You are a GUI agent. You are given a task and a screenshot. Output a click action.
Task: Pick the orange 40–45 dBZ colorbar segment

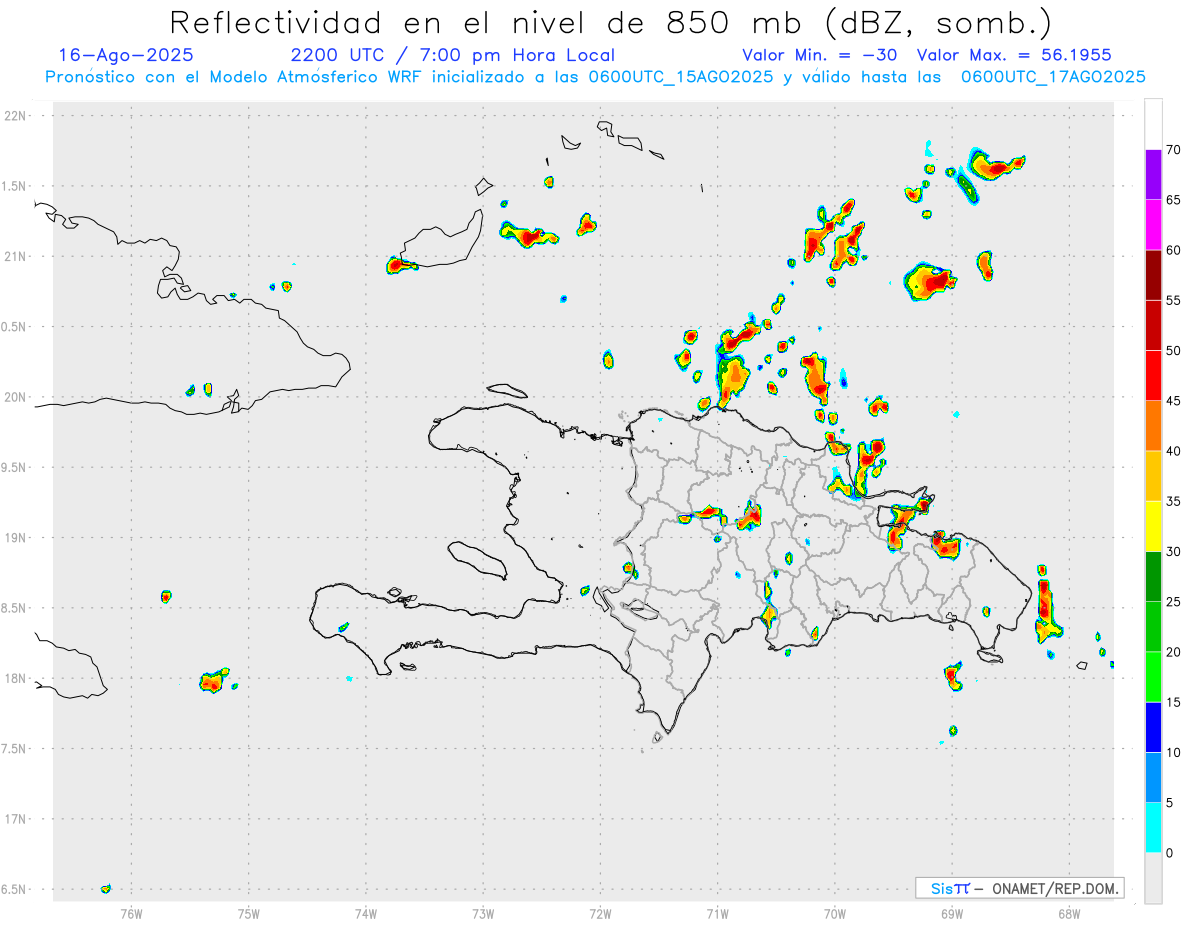click(x=1153, y=426)
